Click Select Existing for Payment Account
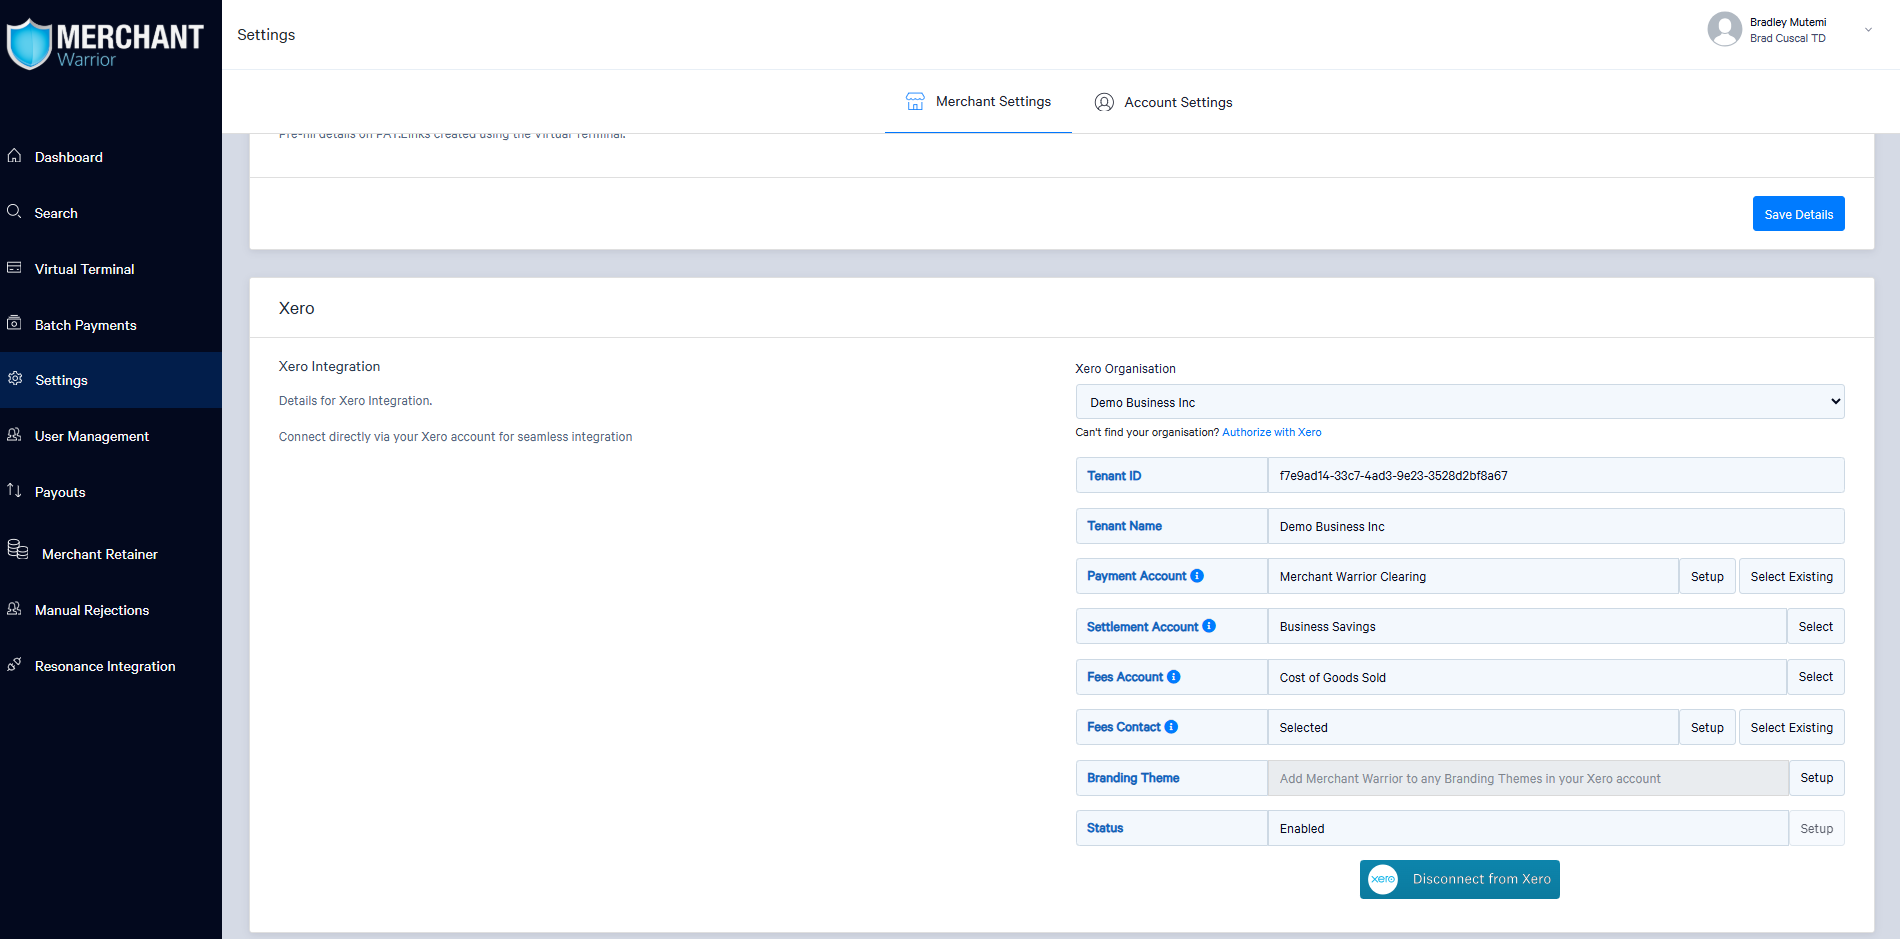 click(x=1791, y=576)
